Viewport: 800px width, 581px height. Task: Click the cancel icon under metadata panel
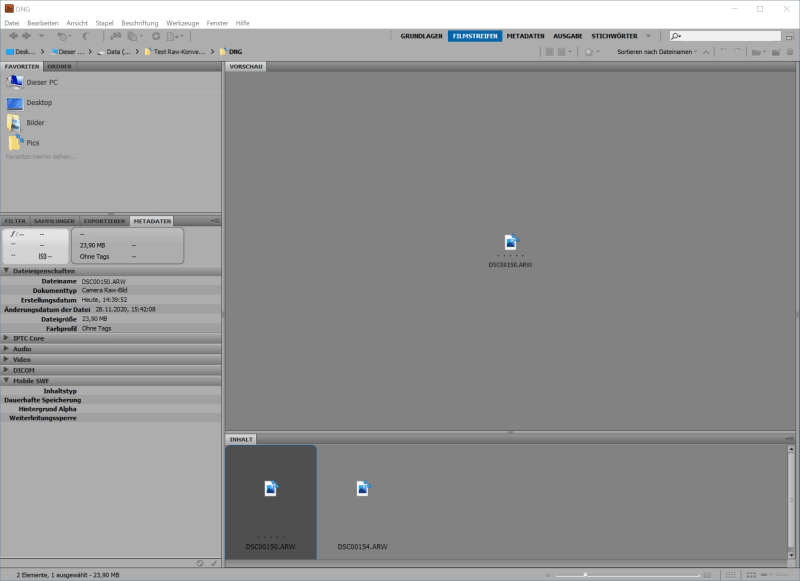point(200,563)
